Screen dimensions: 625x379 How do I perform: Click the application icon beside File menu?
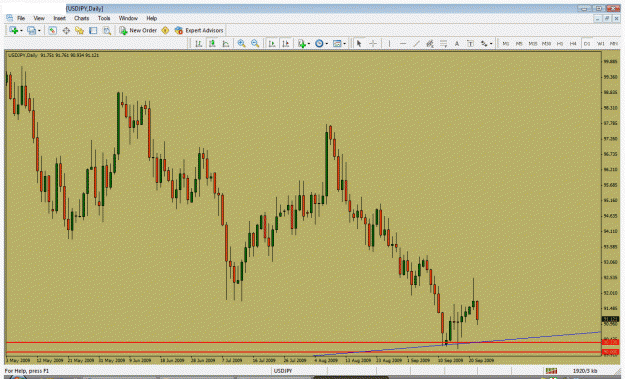[10, 18]
